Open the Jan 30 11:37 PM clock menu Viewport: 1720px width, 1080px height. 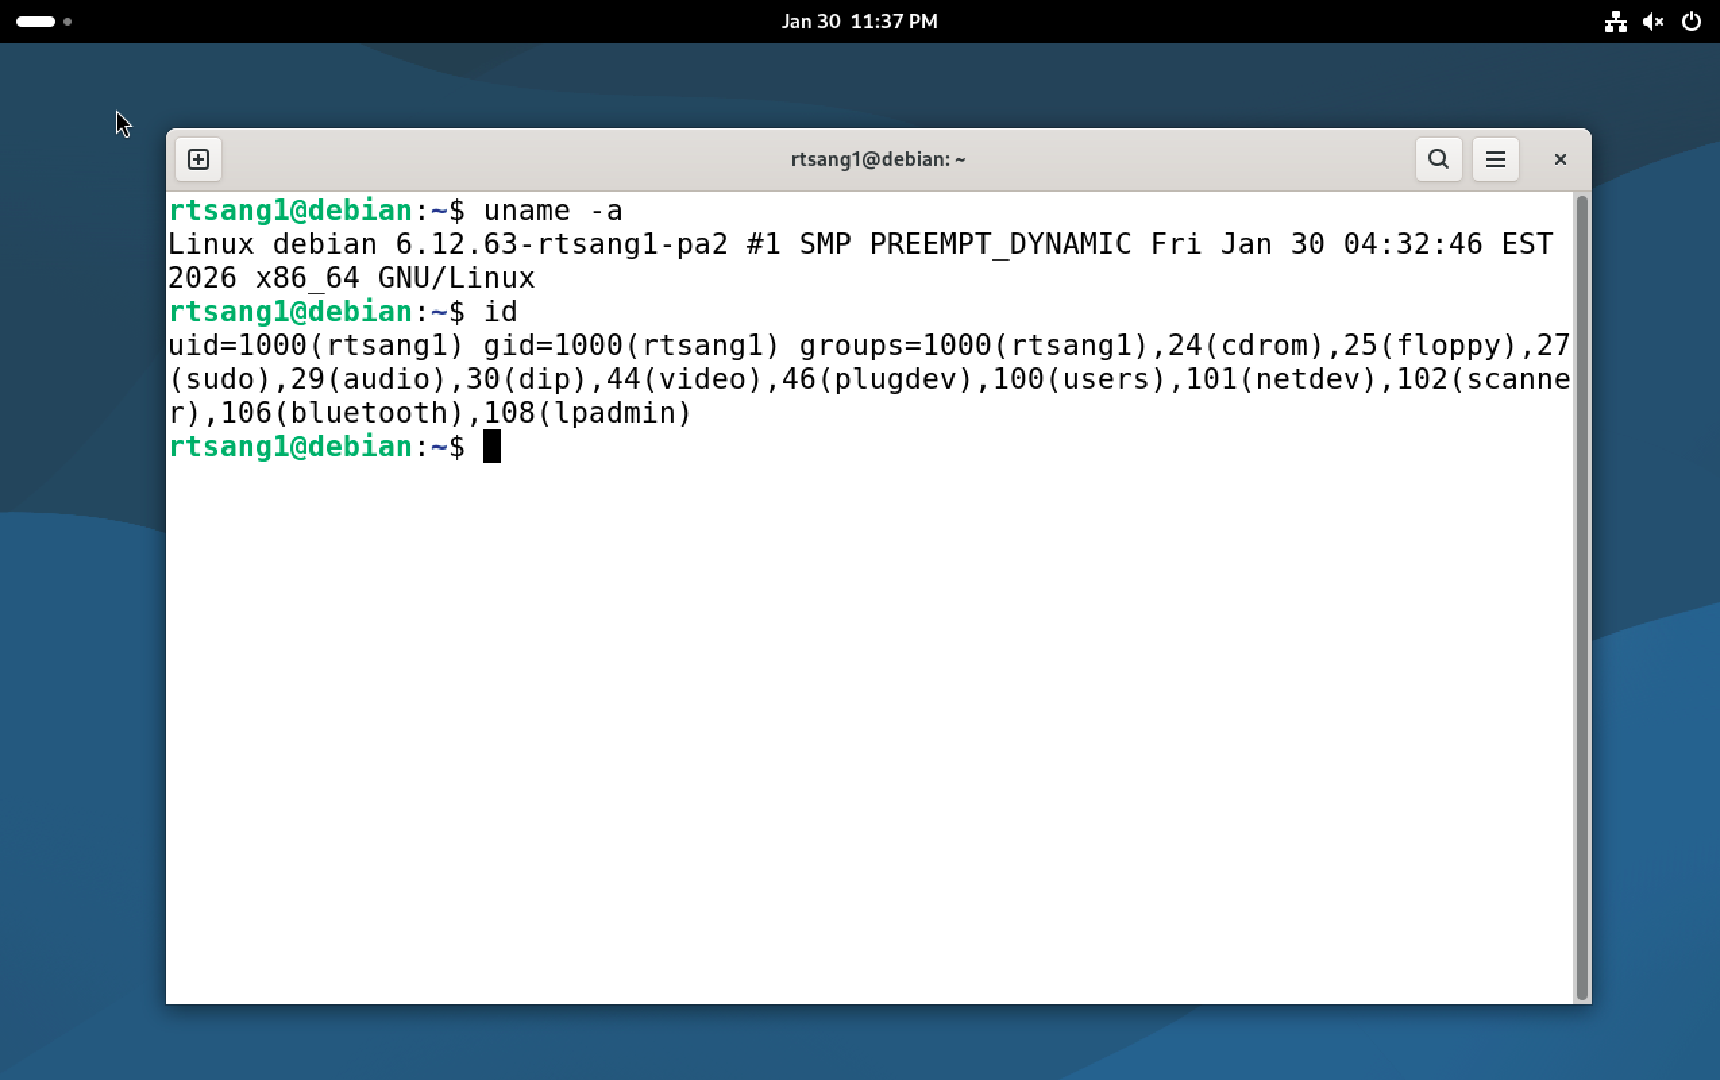coord(859,21)
